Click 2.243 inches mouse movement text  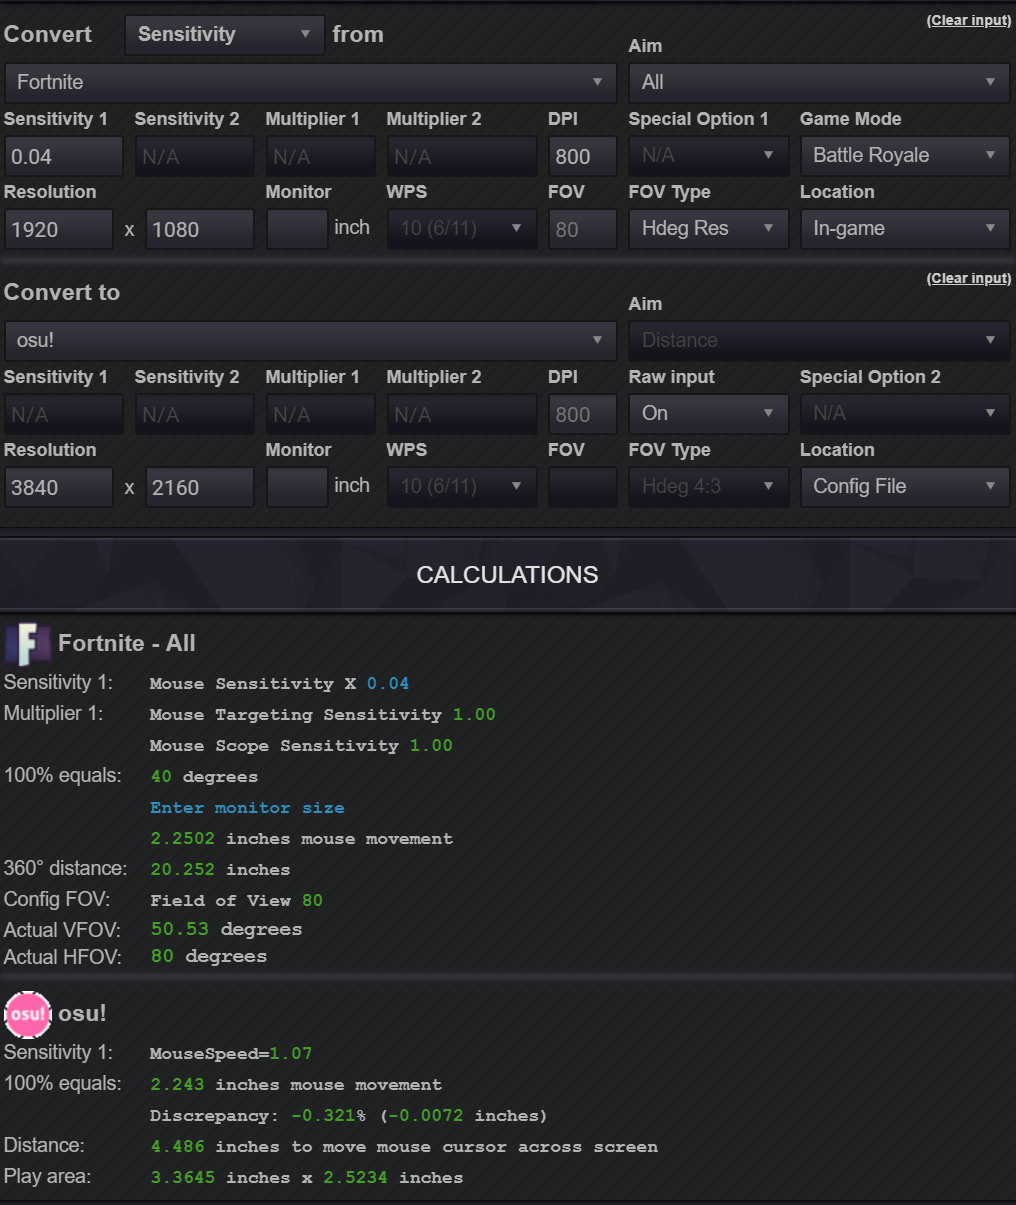coord(296,1085)
